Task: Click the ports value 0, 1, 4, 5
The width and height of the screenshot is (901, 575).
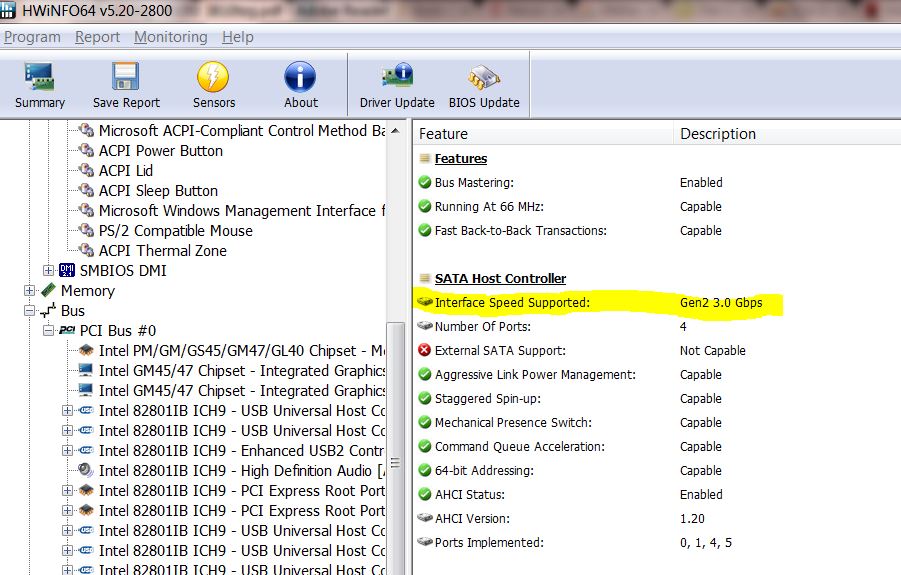Action: 706,542
